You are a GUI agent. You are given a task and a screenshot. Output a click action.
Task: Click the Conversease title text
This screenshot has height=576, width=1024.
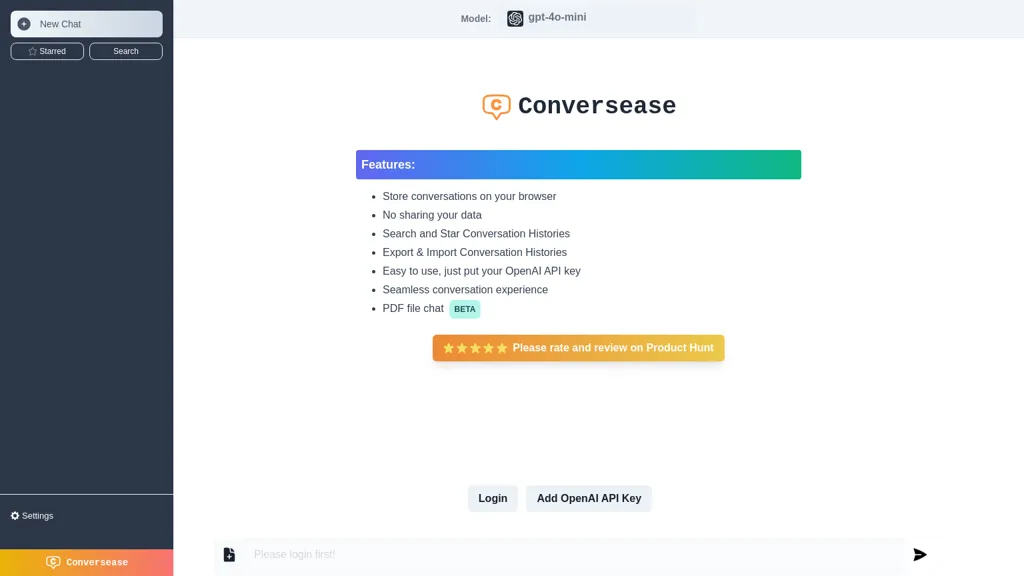coord(597,106)
